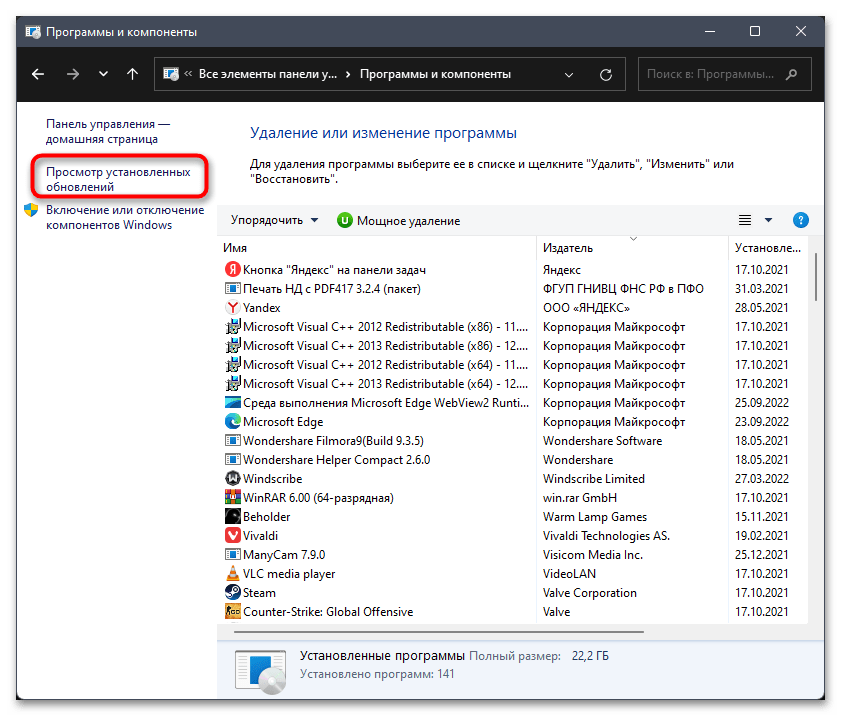
Task: Open the view options dropdown arrow
Action: click(769, 220)
